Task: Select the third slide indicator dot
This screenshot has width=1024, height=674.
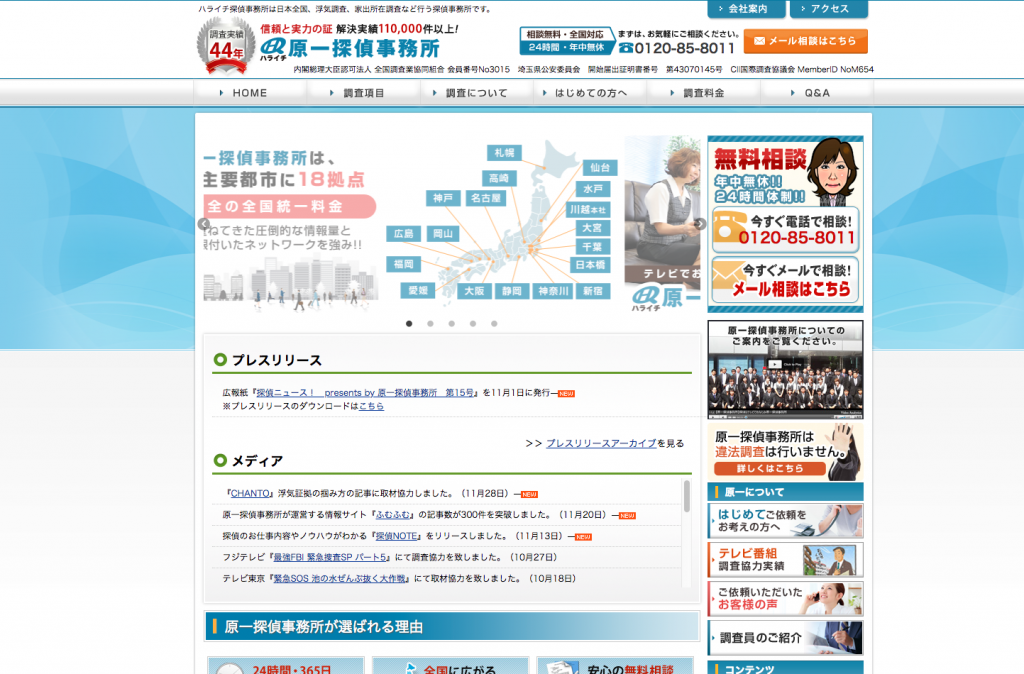Action: click(451, 323)
